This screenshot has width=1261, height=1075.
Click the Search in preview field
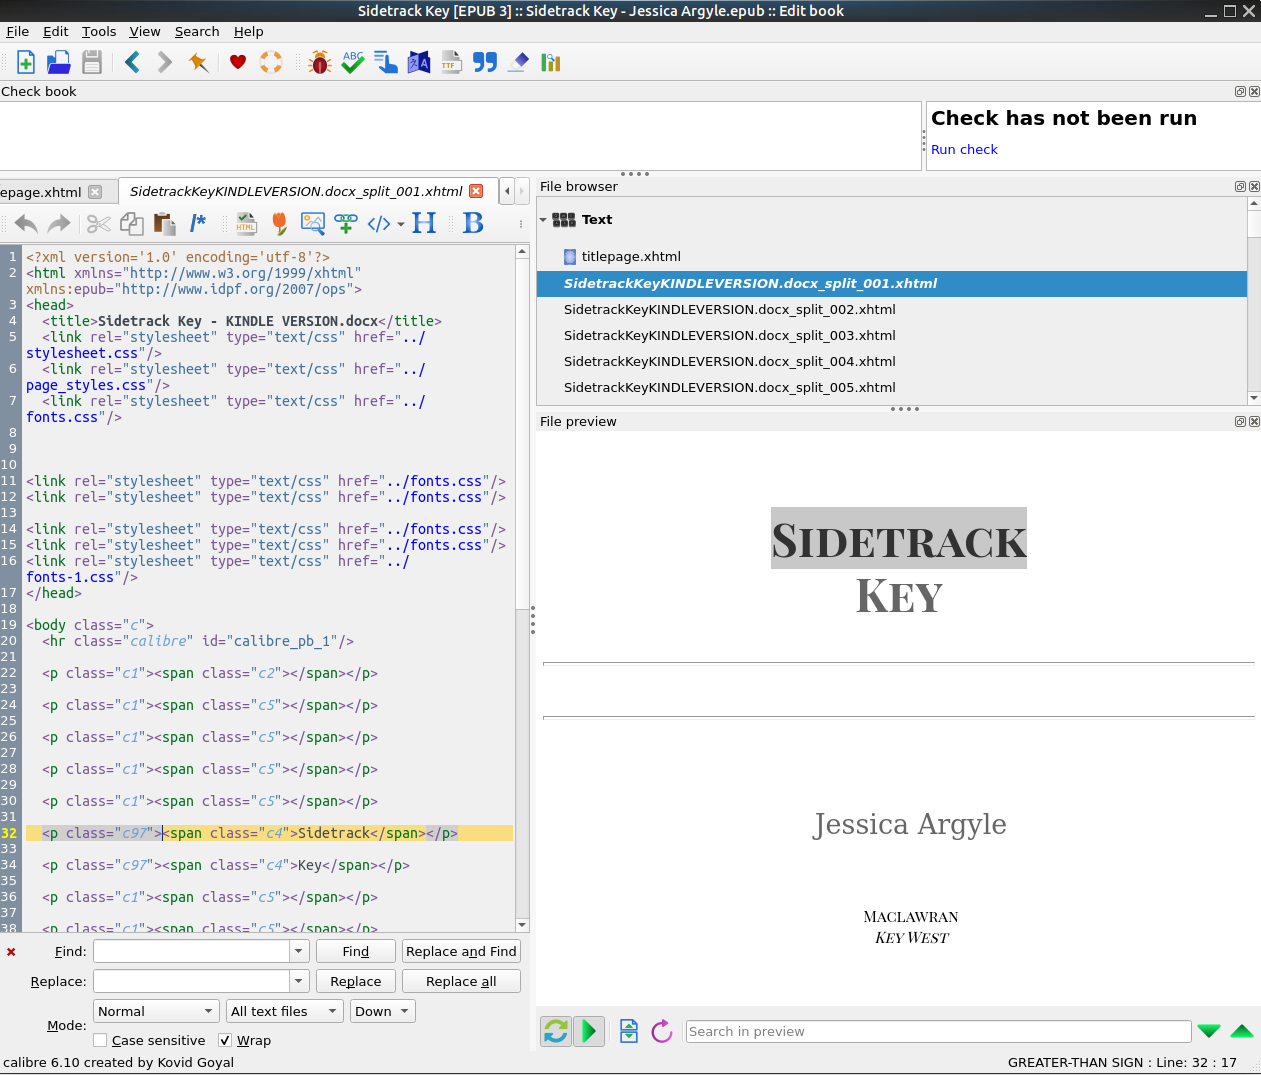937,1031
